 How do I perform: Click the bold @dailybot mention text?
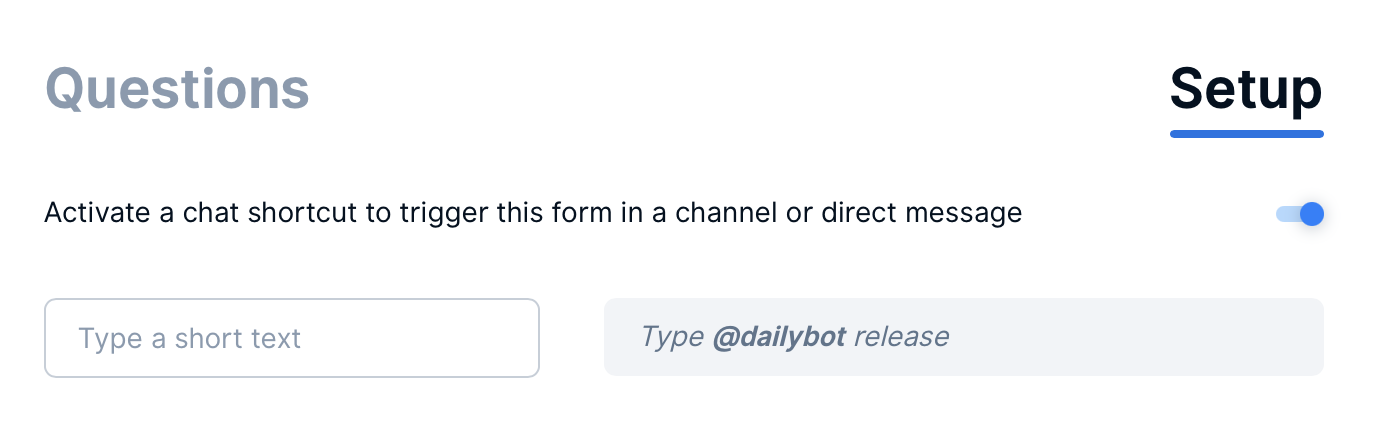[x=779, y=337]
